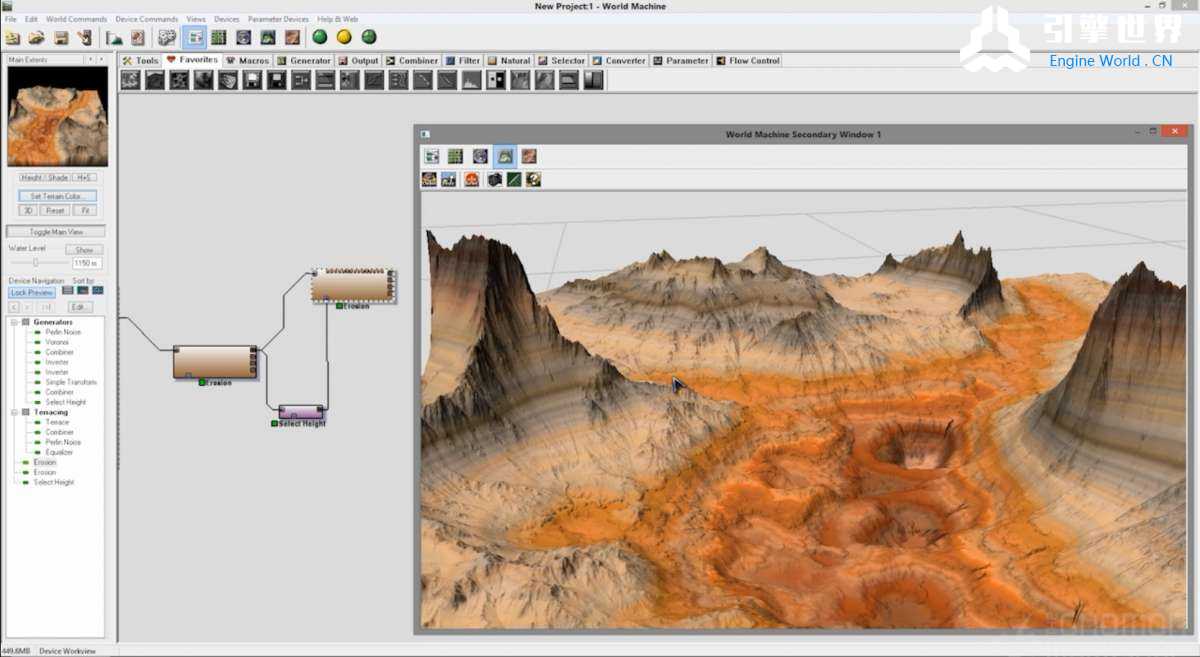
Task: Switch to the Generator devices tab
Action: coord(304,61)
